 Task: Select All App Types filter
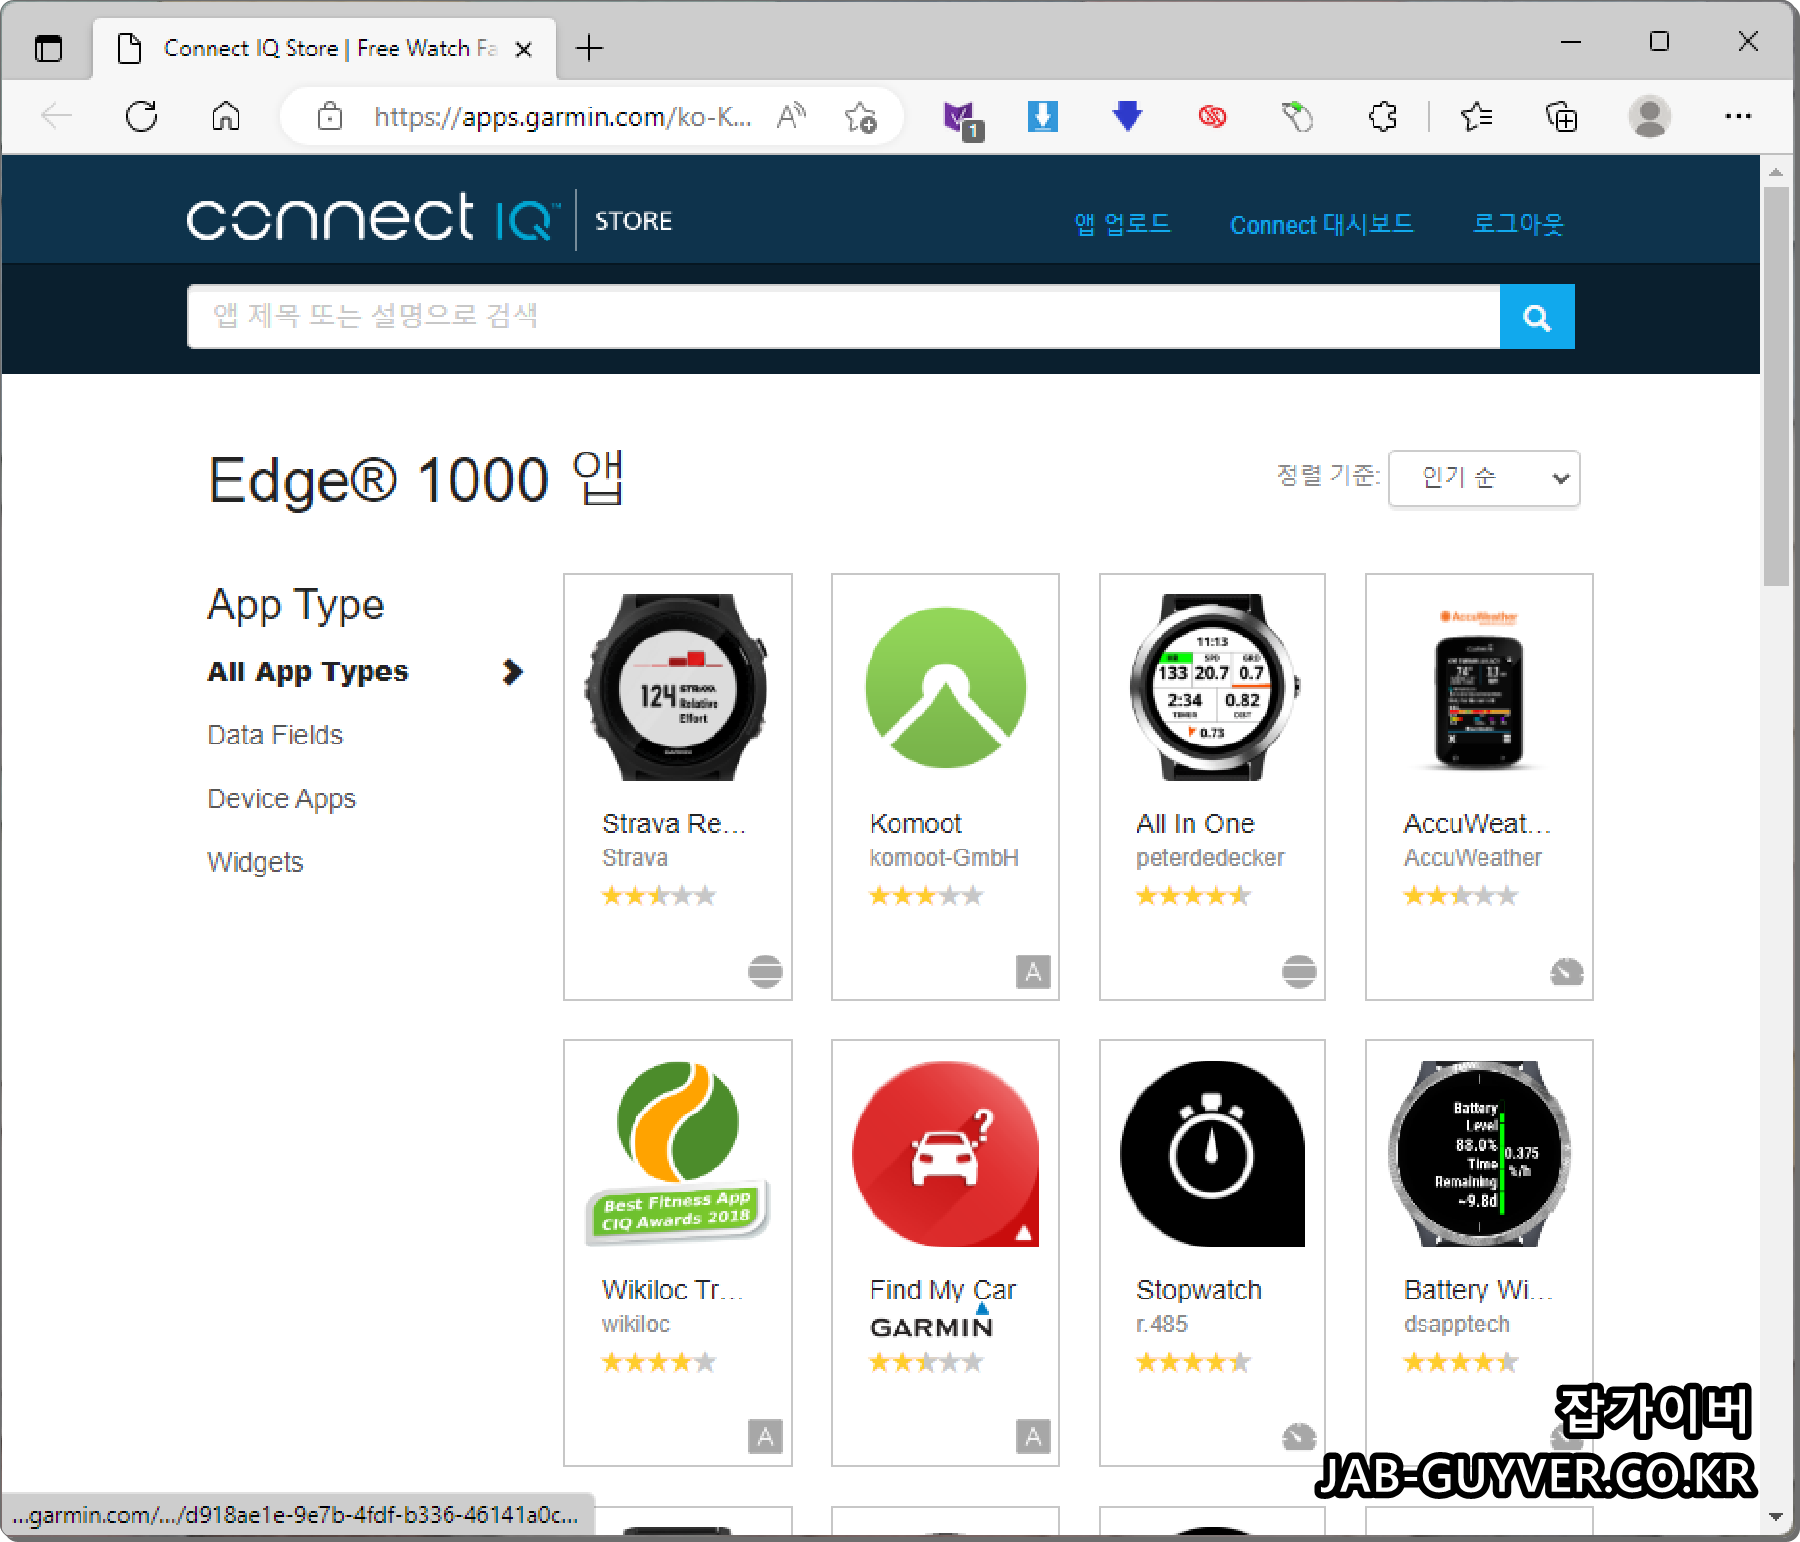tap(308, 672)
